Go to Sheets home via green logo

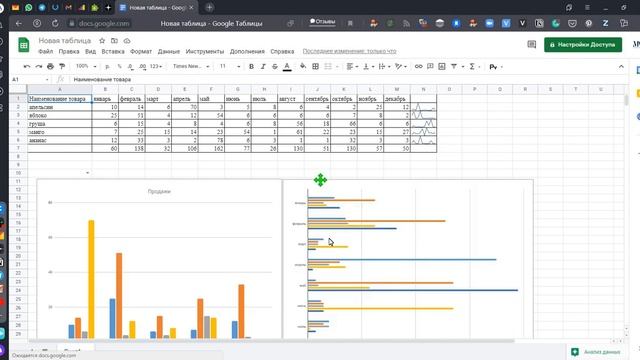pyautogui.click(x=24, y=45)
